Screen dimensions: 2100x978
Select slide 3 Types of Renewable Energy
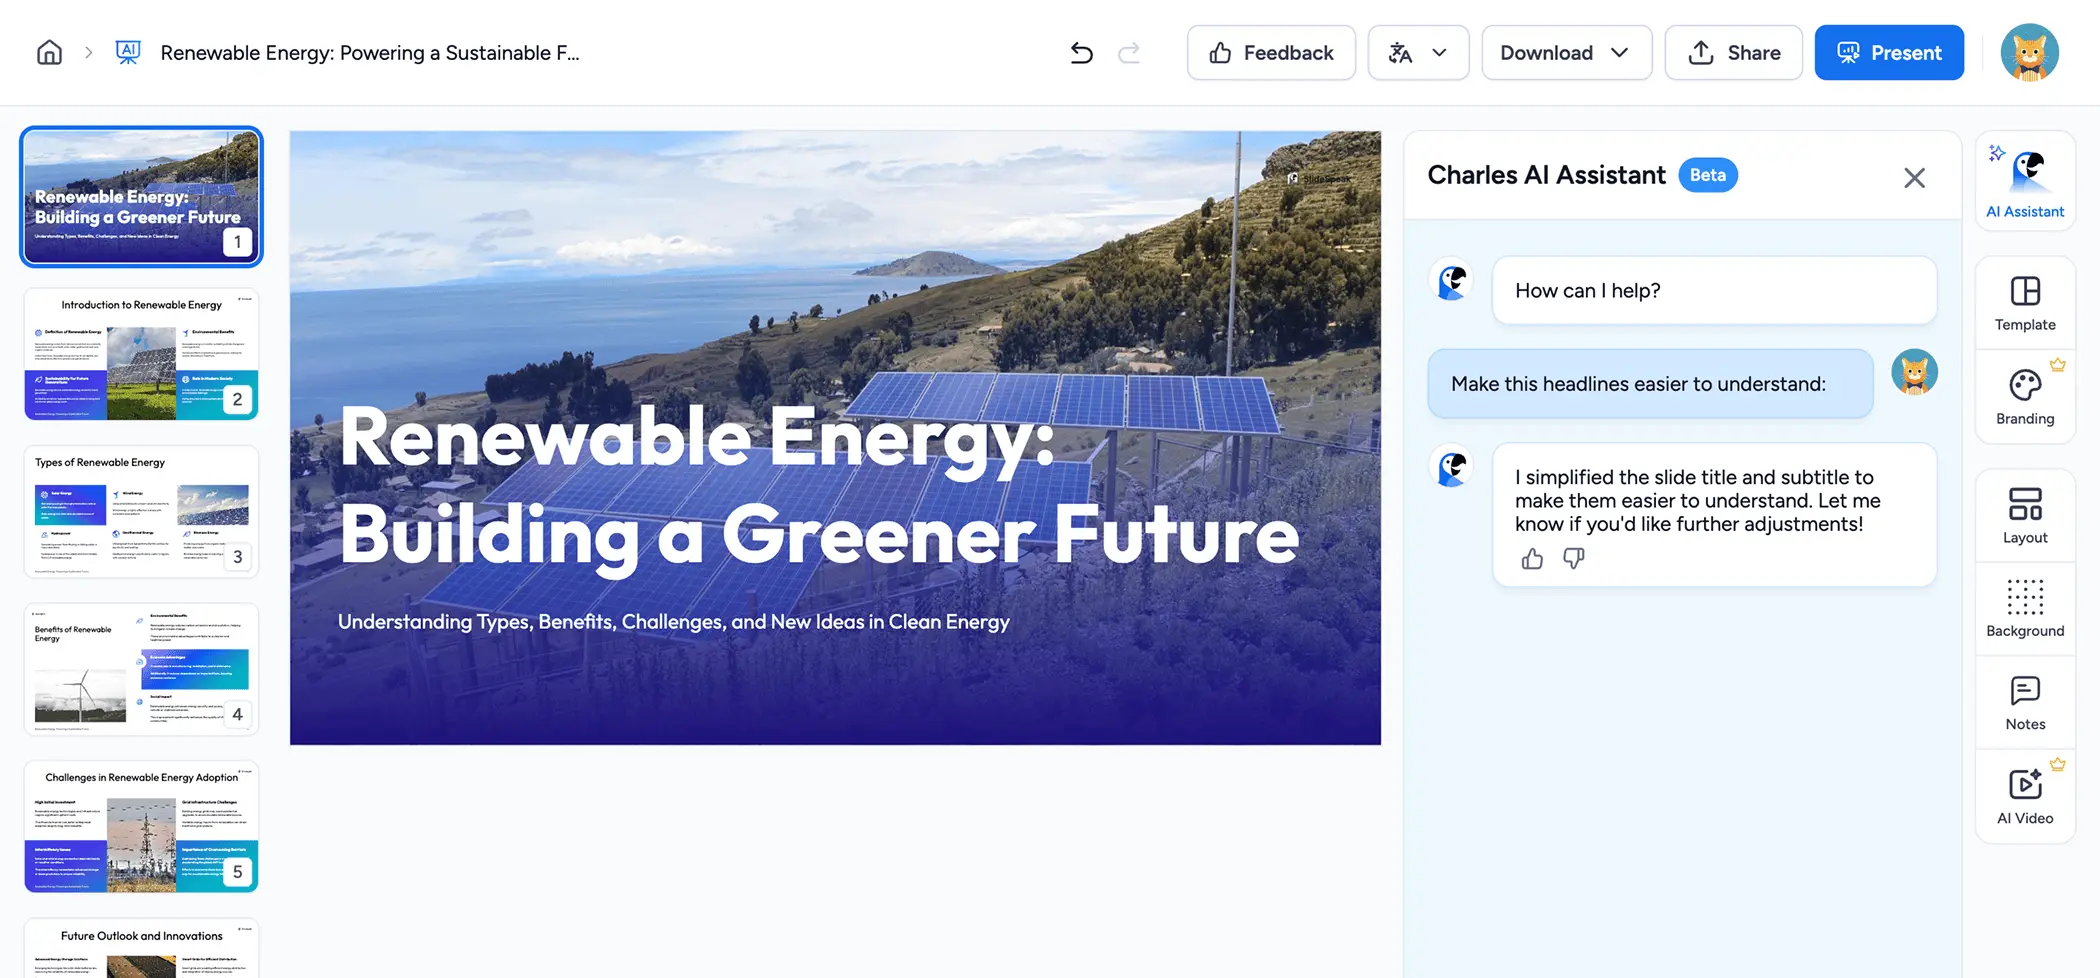tap(141, 512)
